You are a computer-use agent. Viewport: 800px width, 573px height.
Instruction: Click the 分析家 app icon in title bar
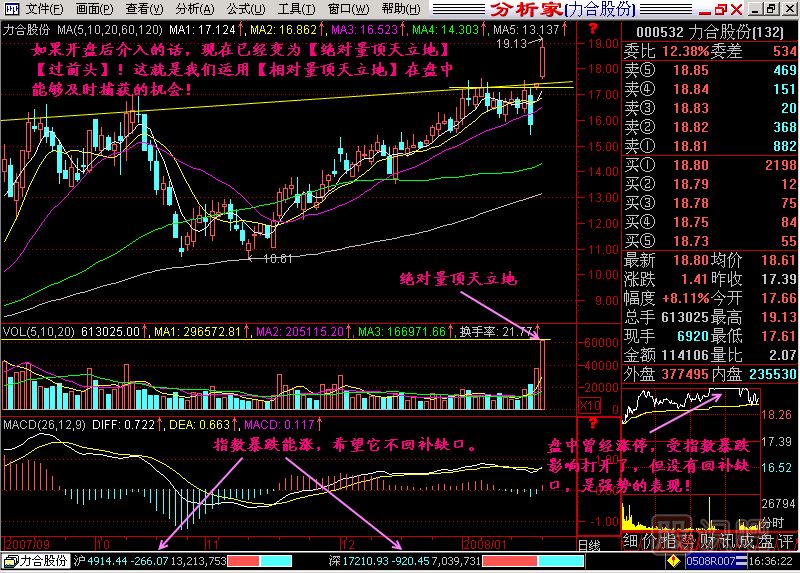[x=9, y=9]
